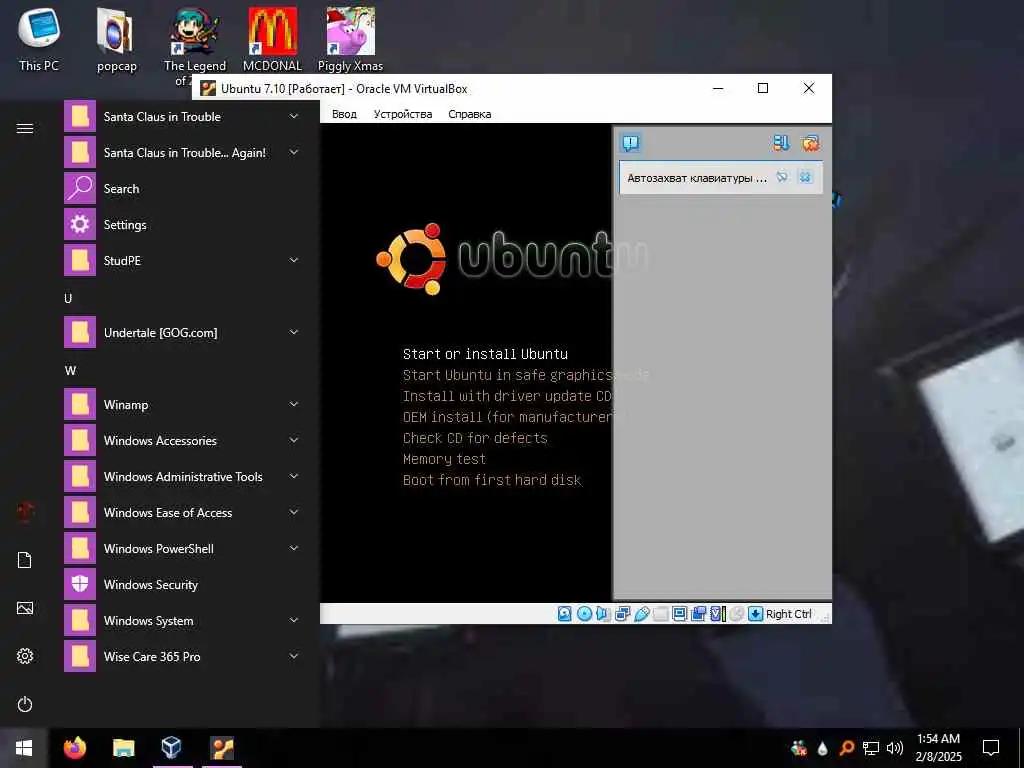Click the Power button in Start sidebar

tap(25, 705)
